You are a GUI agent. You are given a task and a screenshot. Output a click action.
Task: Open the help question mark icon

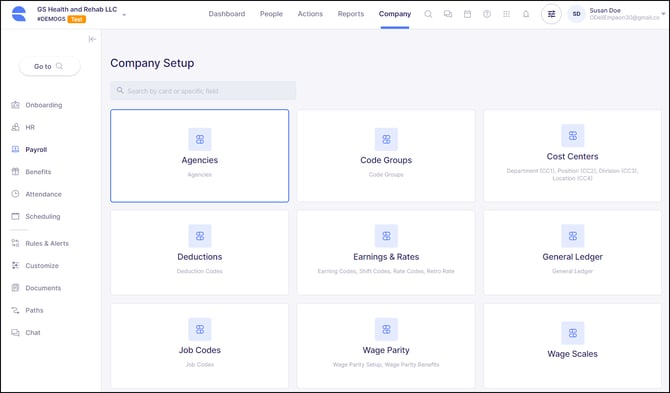click(487, 14)
